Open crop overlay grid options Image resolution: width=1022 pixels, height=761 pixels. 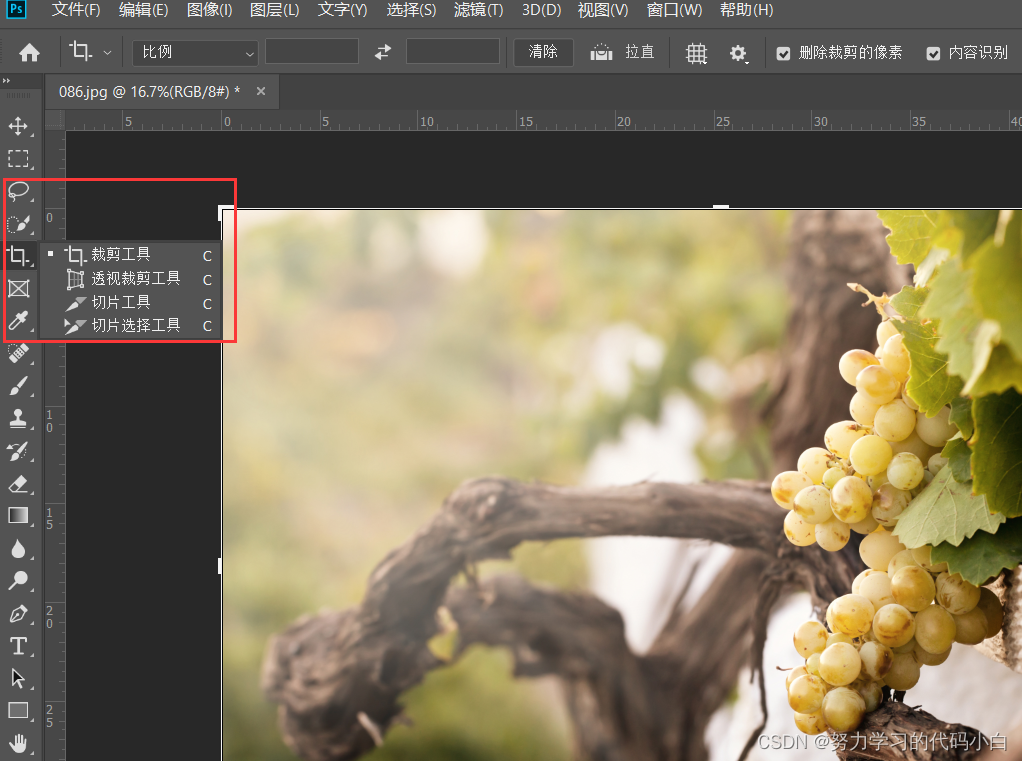coord(696,53)
